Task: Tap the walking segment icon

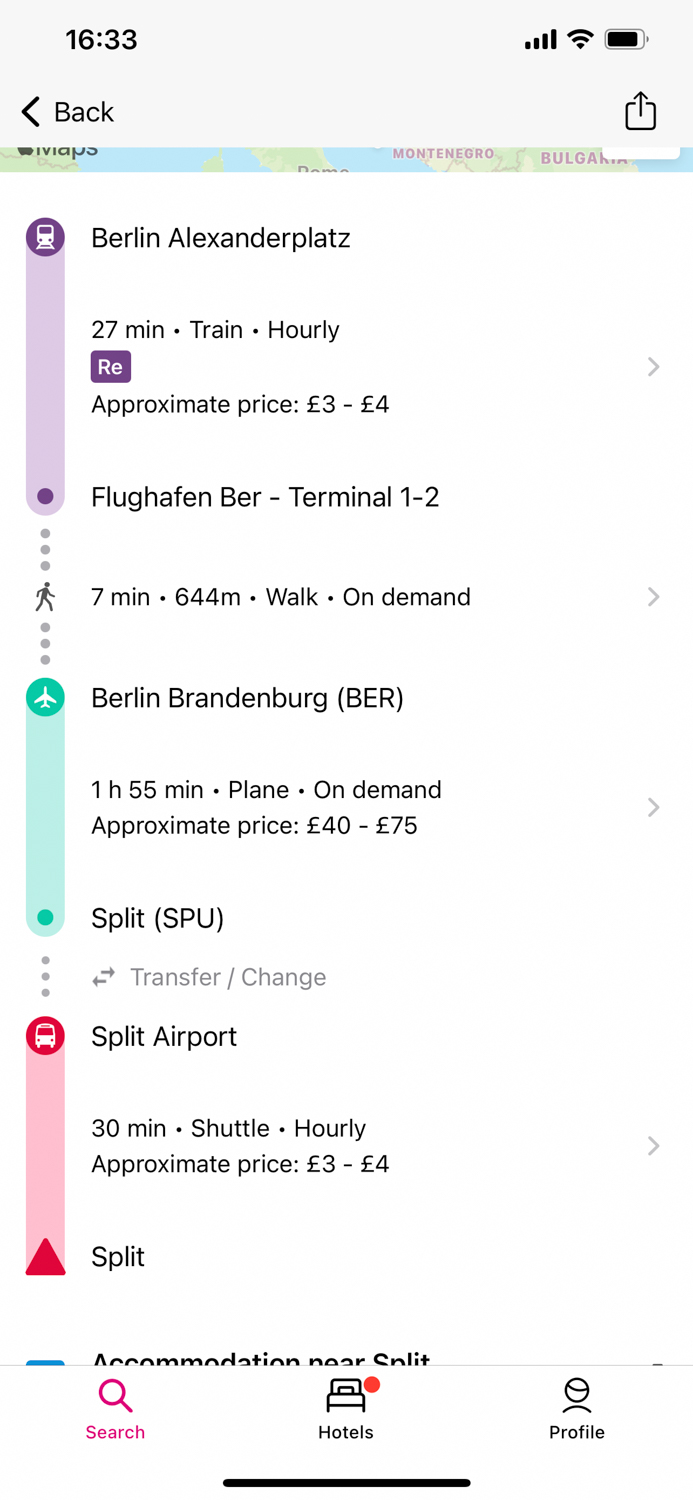Action: [44, 597]
